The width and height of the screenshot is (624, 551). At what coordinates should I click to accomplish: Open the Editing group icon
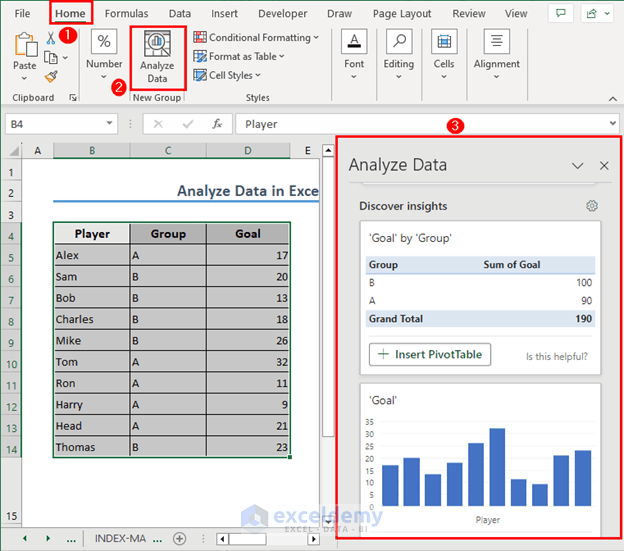pos(399,41)
